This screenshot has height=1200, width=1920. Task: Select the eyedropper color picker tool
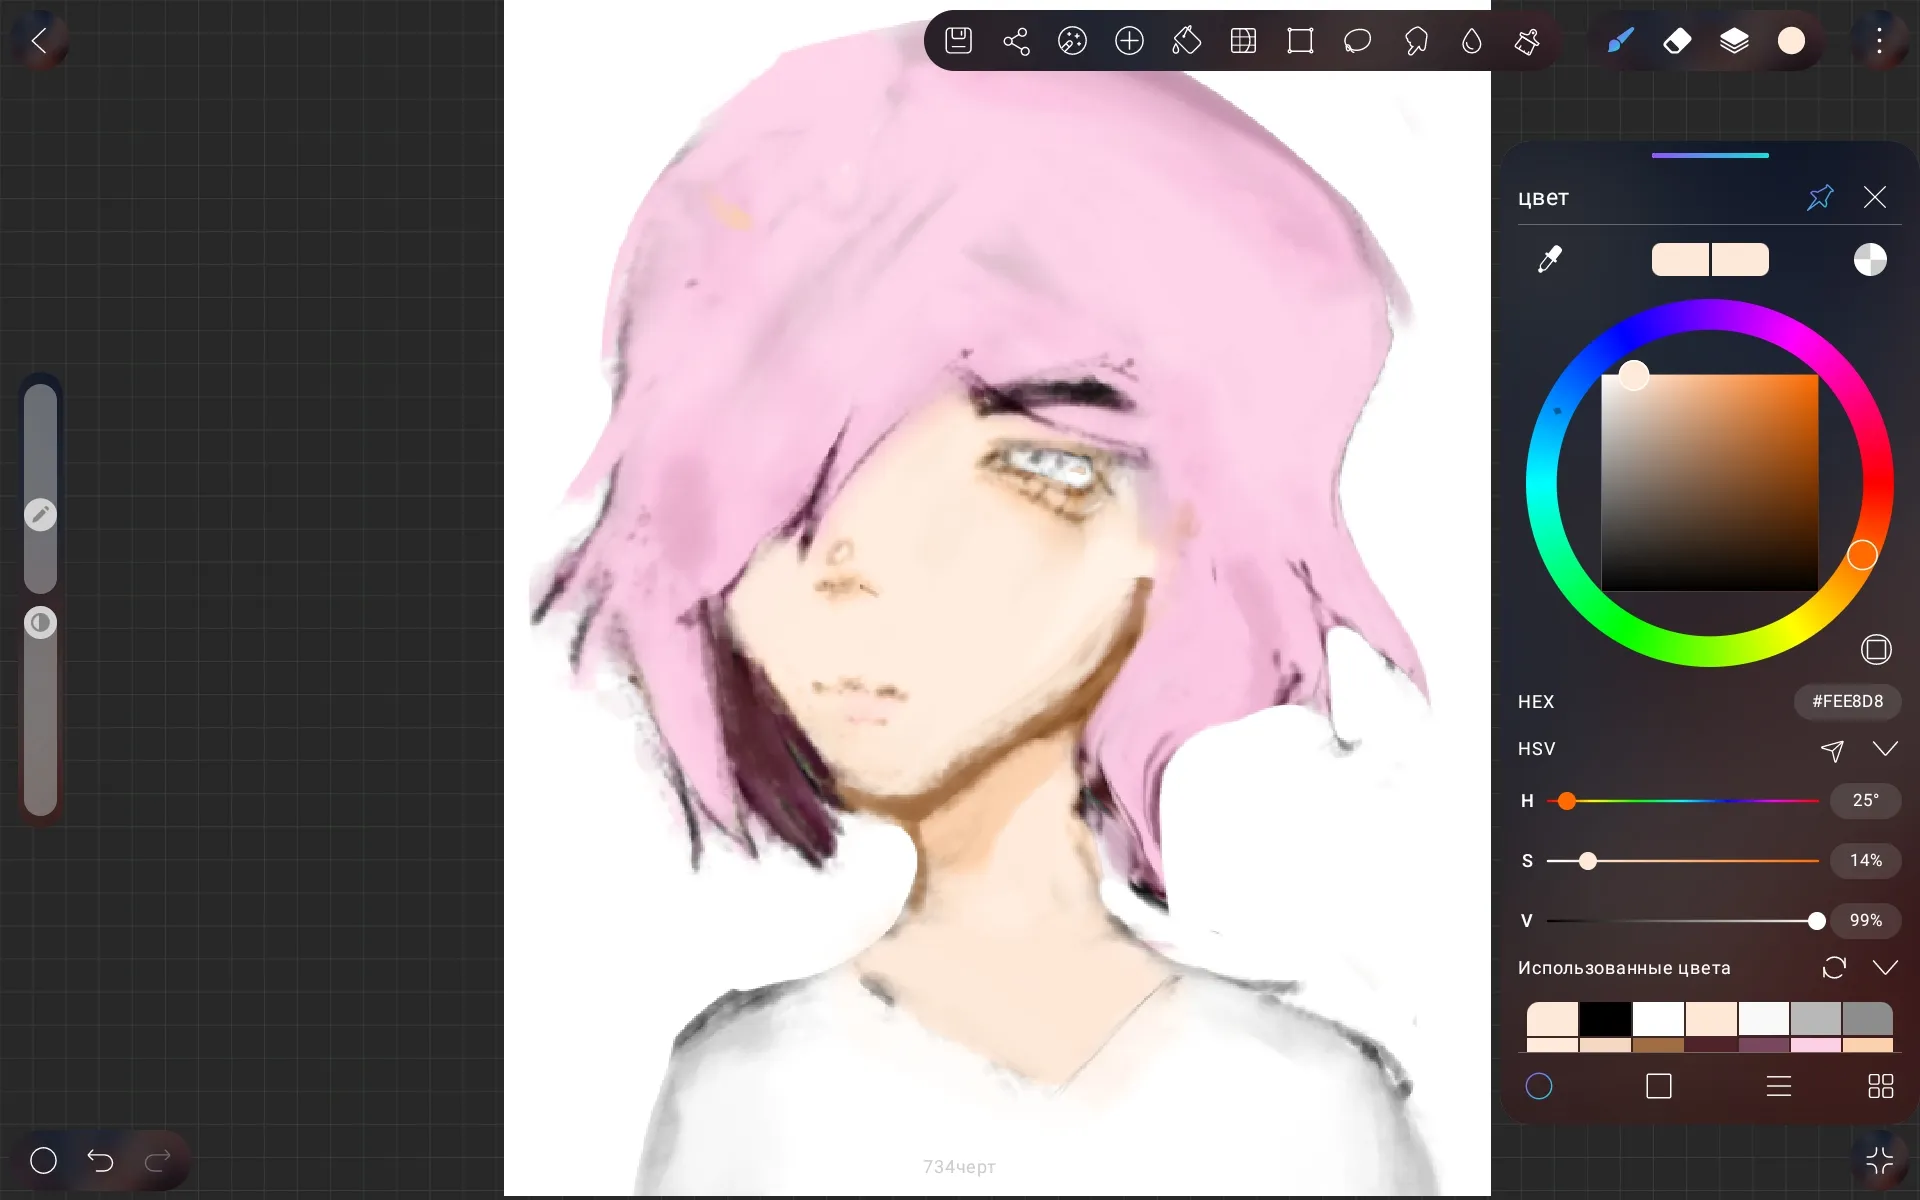click(1549, 260)
